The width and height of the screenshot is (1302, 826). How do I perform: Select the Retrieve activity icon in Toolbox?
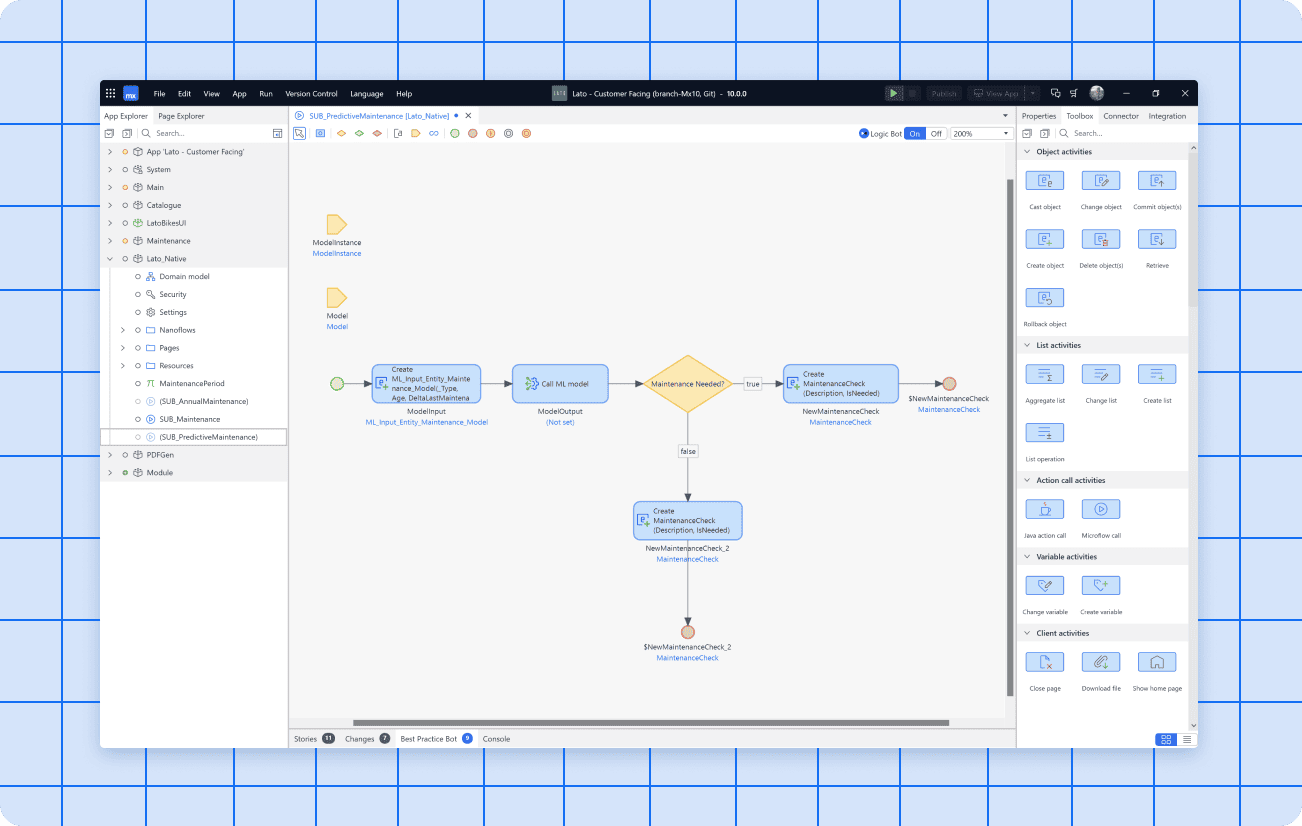tap(1156, 240)
